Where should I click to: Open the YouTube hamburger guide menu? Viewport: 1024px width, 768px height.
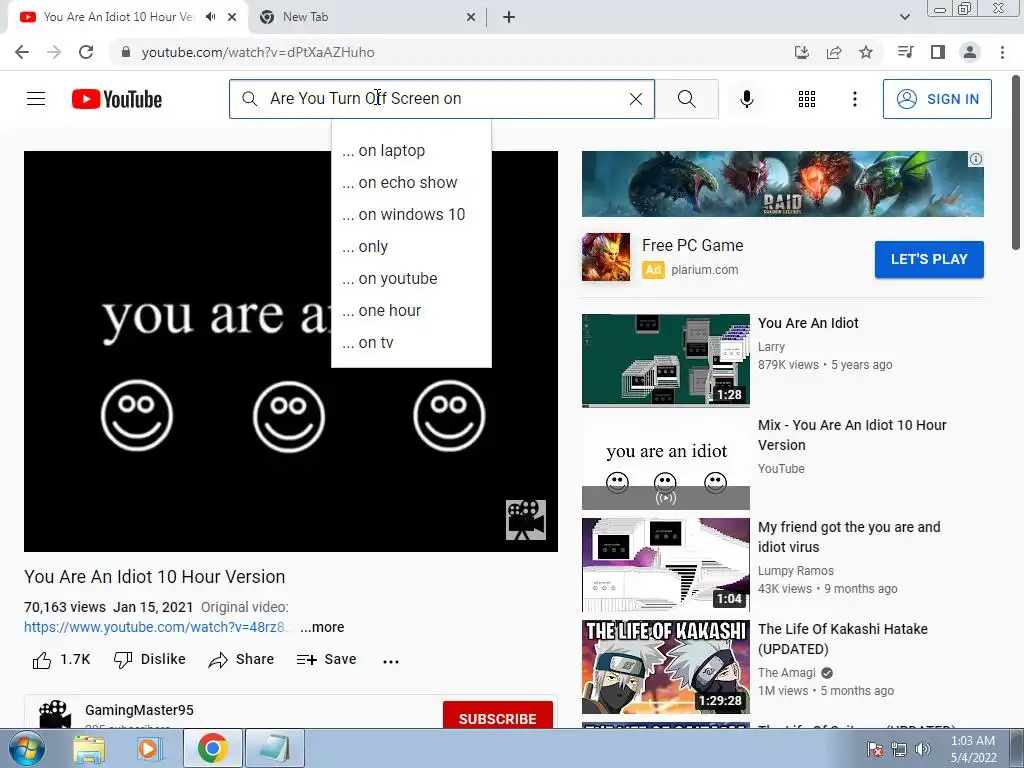coord(36,99)
